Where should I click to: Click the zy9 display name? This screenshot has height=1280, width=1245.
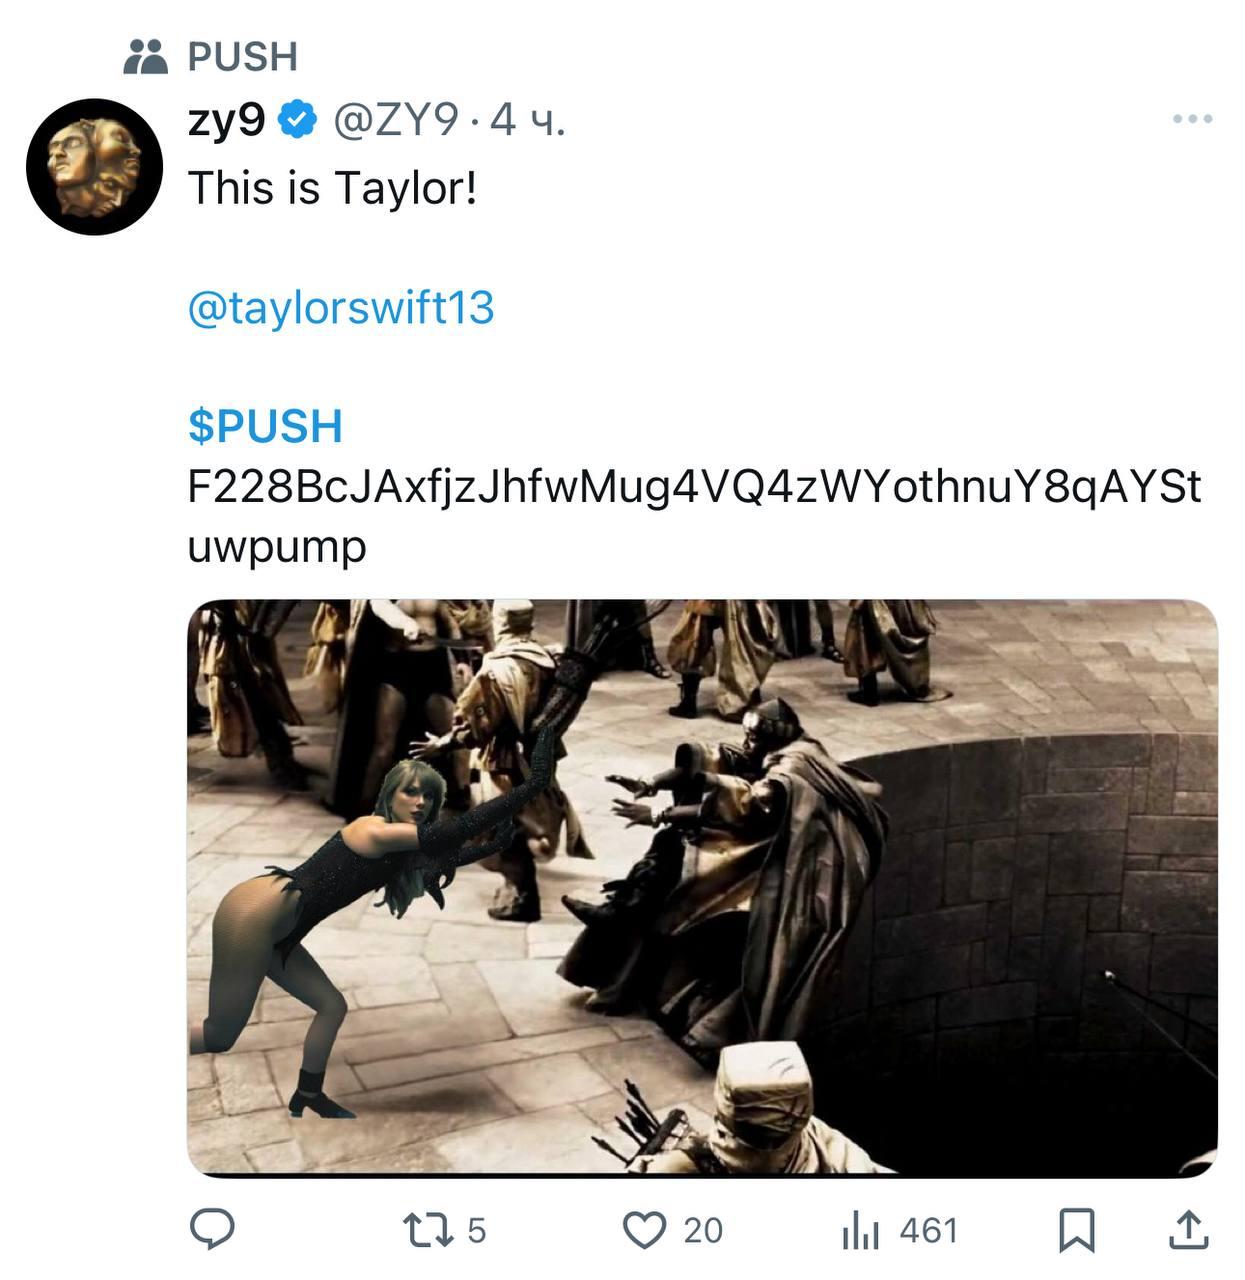pyautogui.click(x=227, y=121)
